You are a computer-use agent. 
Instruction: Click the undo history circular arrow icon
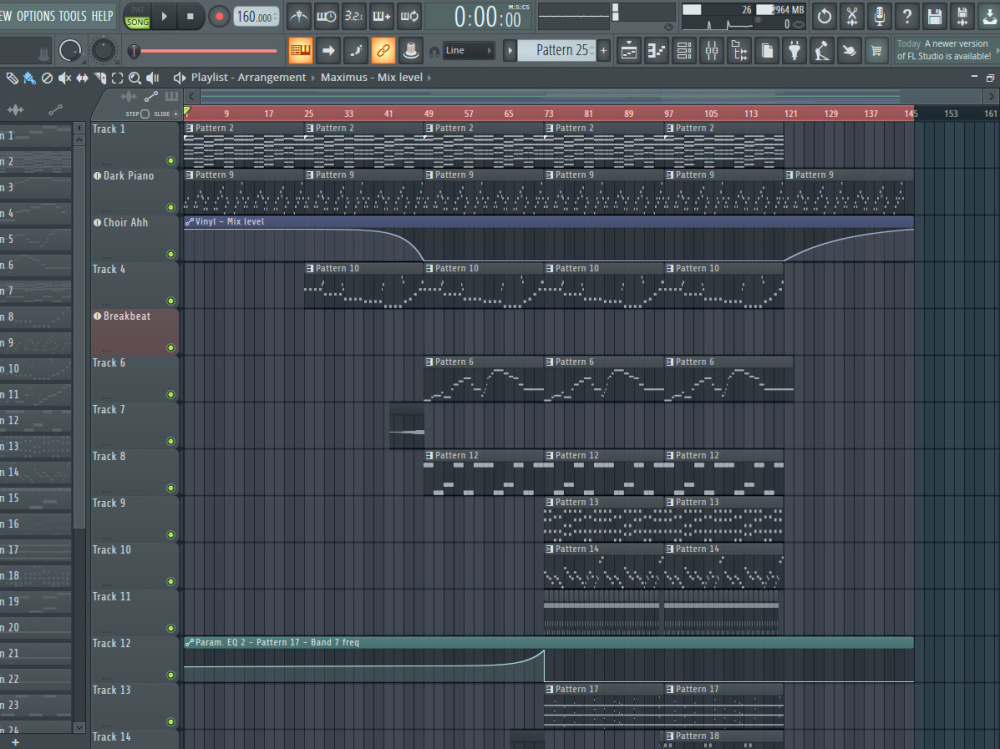pos(825,16)
